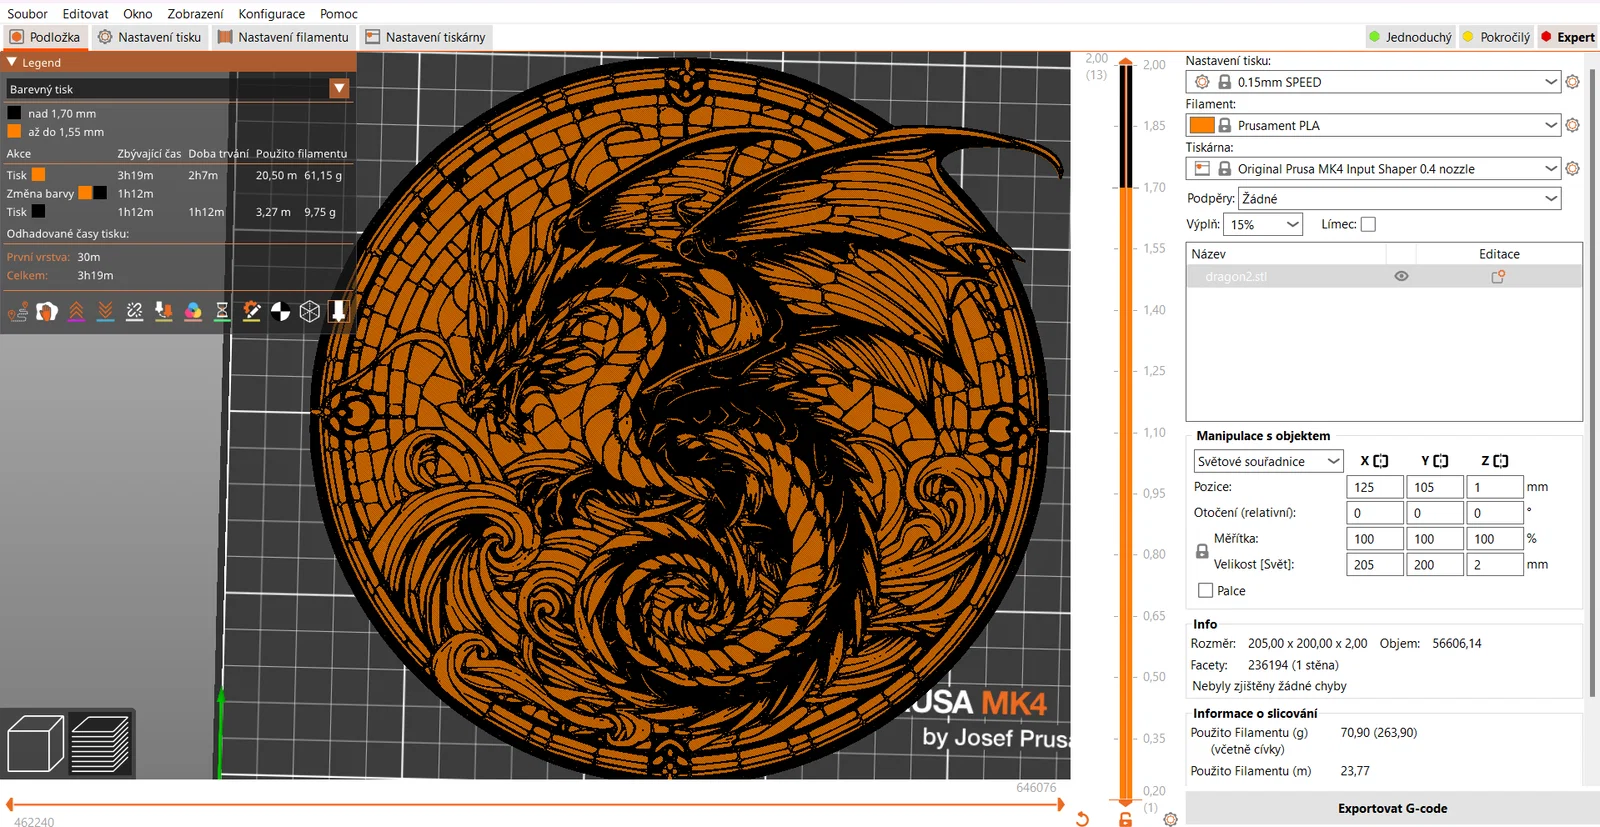Viewport: 1600px width, 827px height.
Task: Open the Konfigurace menu
Action: click(x=271, y=14)
